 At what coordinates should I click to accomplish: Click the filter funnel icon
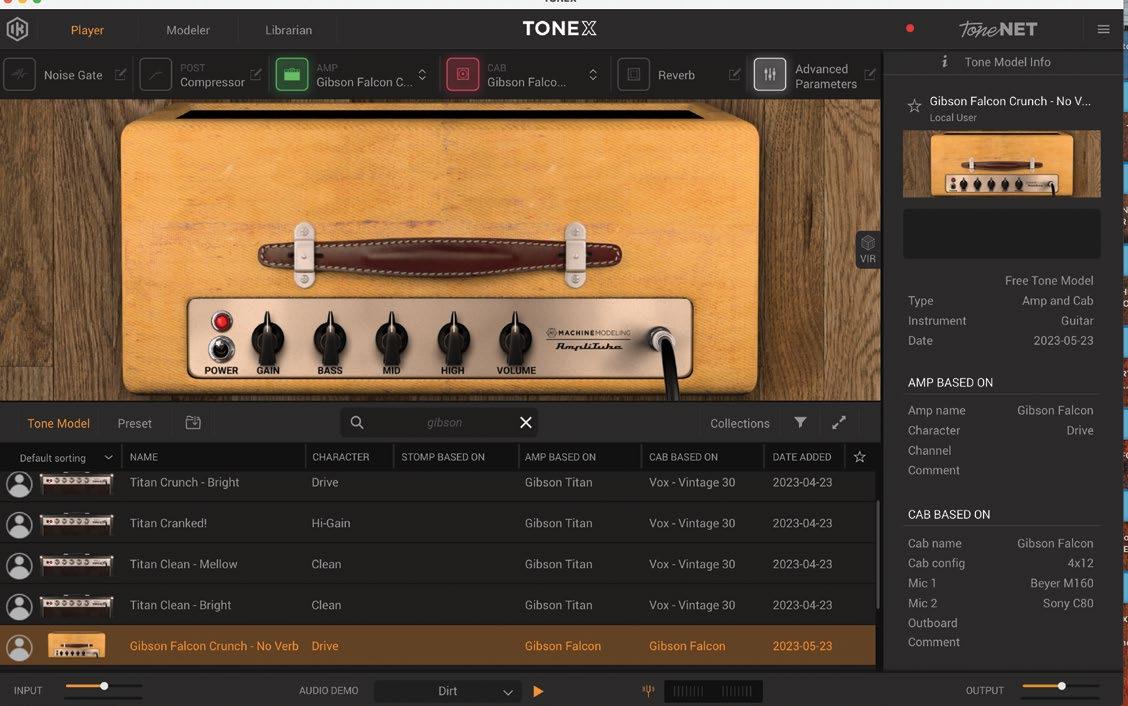point(800,423)
